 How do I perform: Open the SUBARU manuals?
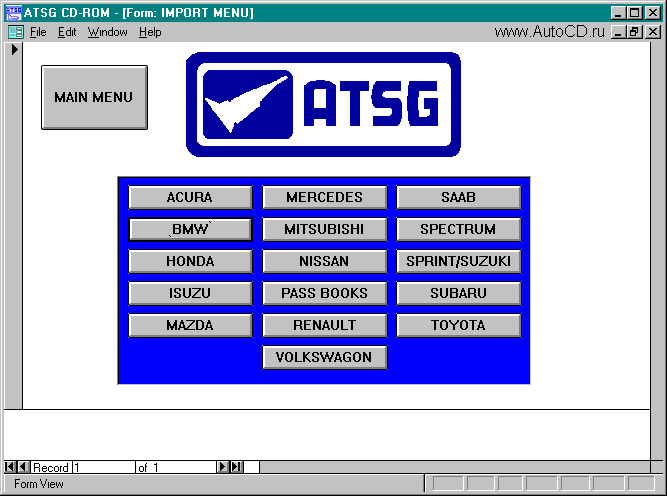click(x=459, y=293)
